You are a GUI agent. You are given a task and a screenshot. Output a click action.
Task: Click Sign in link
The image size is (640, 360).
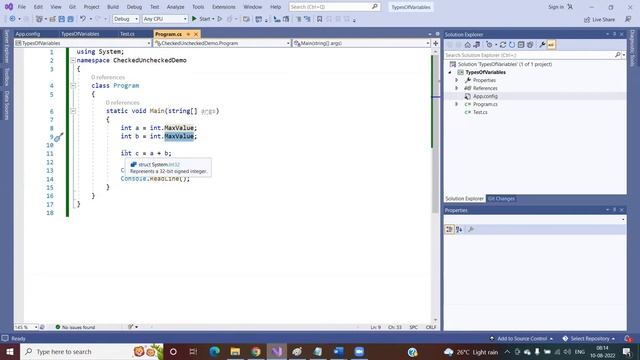click(556, 7)
